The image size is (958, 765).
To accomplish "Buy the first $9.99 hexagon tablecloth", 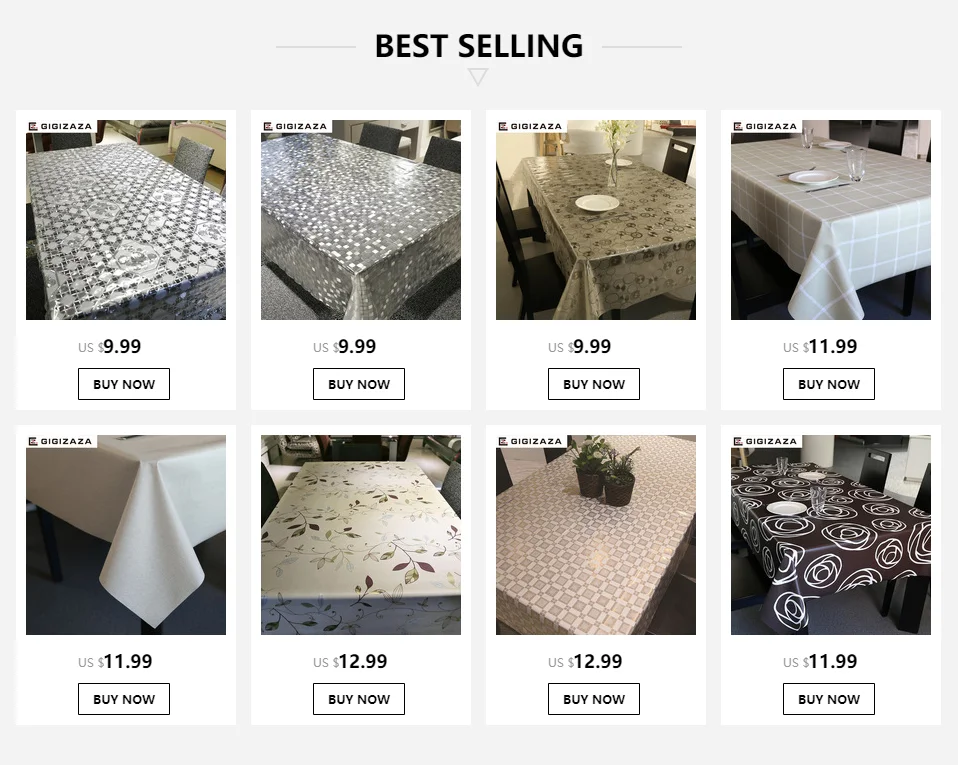I will click(124, 384).
